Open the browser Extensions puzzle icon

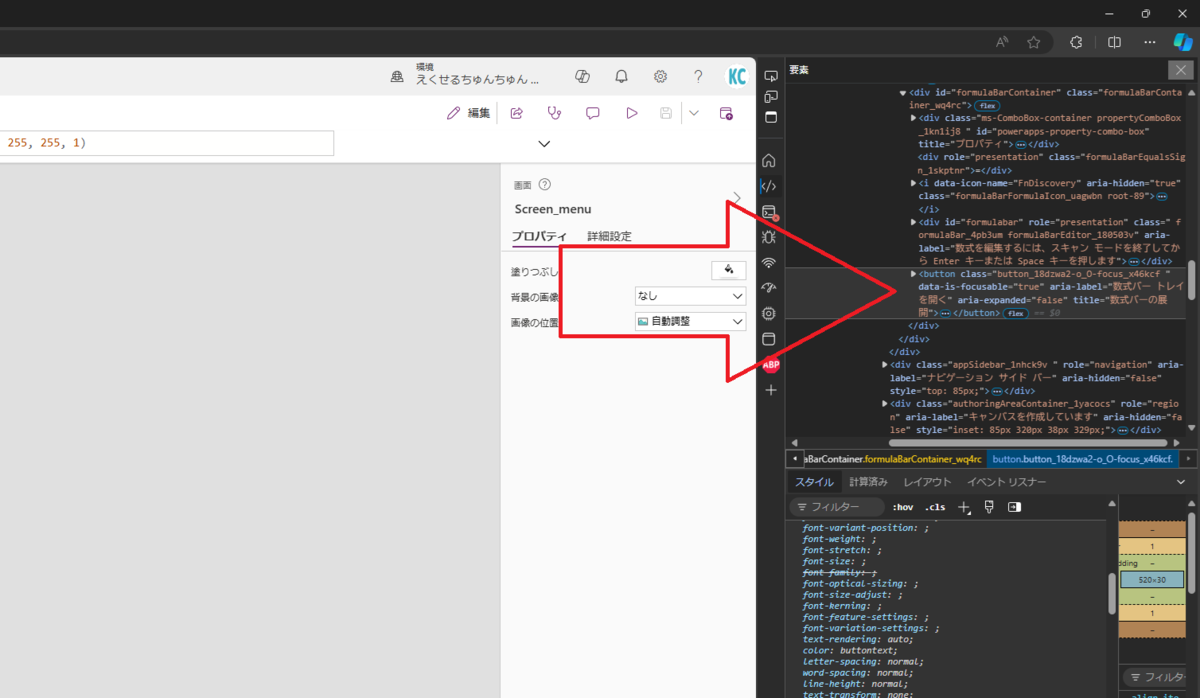point(1077,42)
